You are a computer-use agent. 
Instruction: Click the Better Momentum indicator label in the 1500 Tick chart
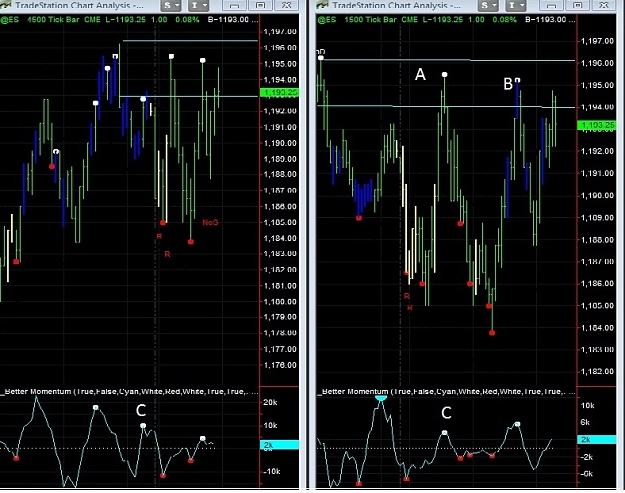(x=445, y=391)
